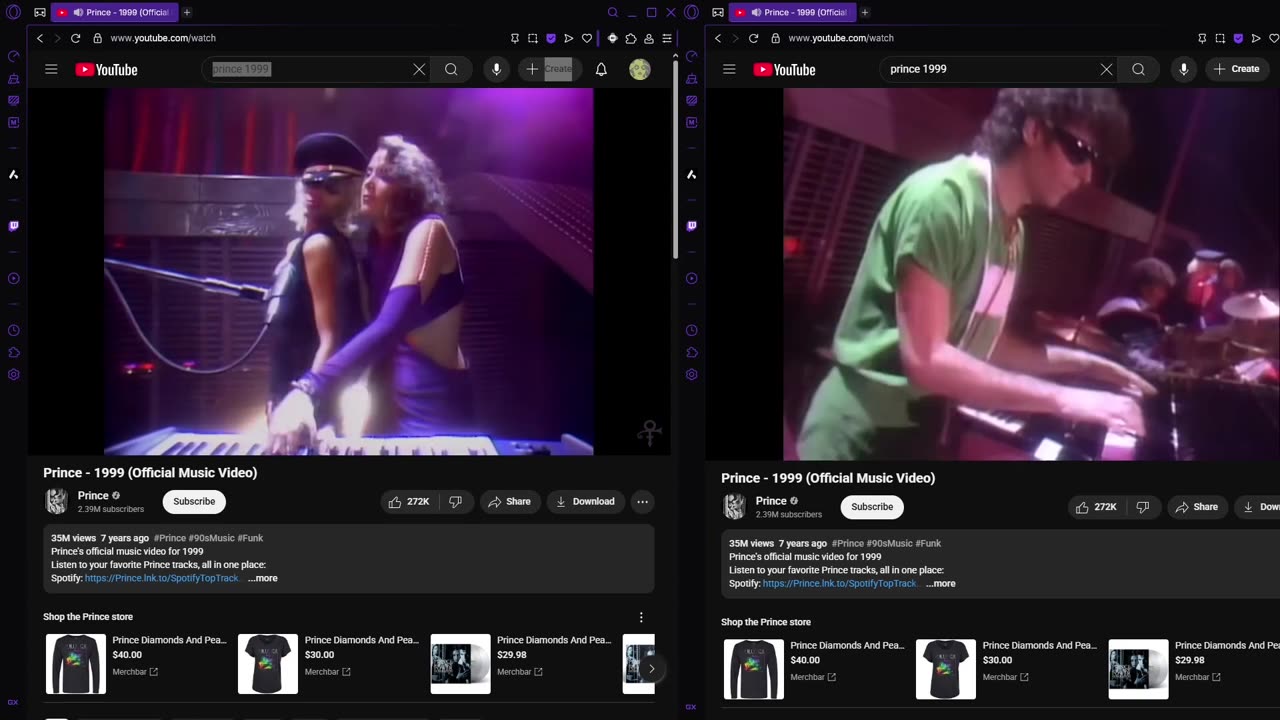This screenshot has height=720, width=1280.
Task: Open Easy Setup in left window toolbar
Action: [x=667, y=38]
